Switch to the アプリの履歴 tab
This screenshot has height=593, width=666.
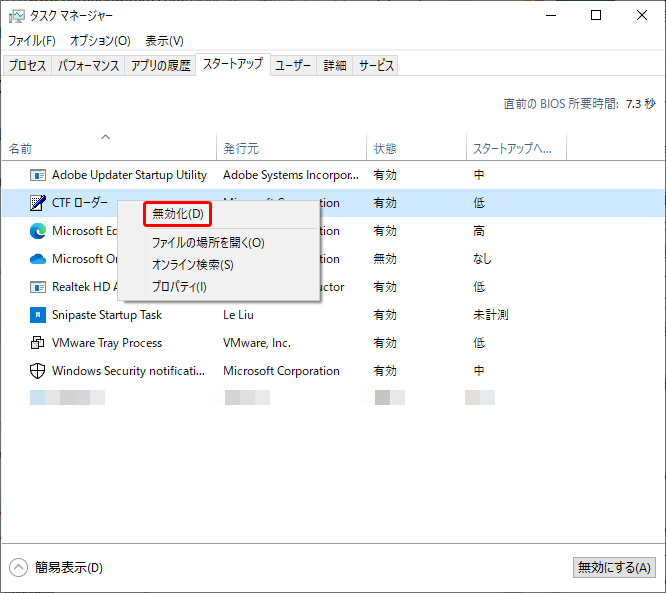(x=160, y=65)
